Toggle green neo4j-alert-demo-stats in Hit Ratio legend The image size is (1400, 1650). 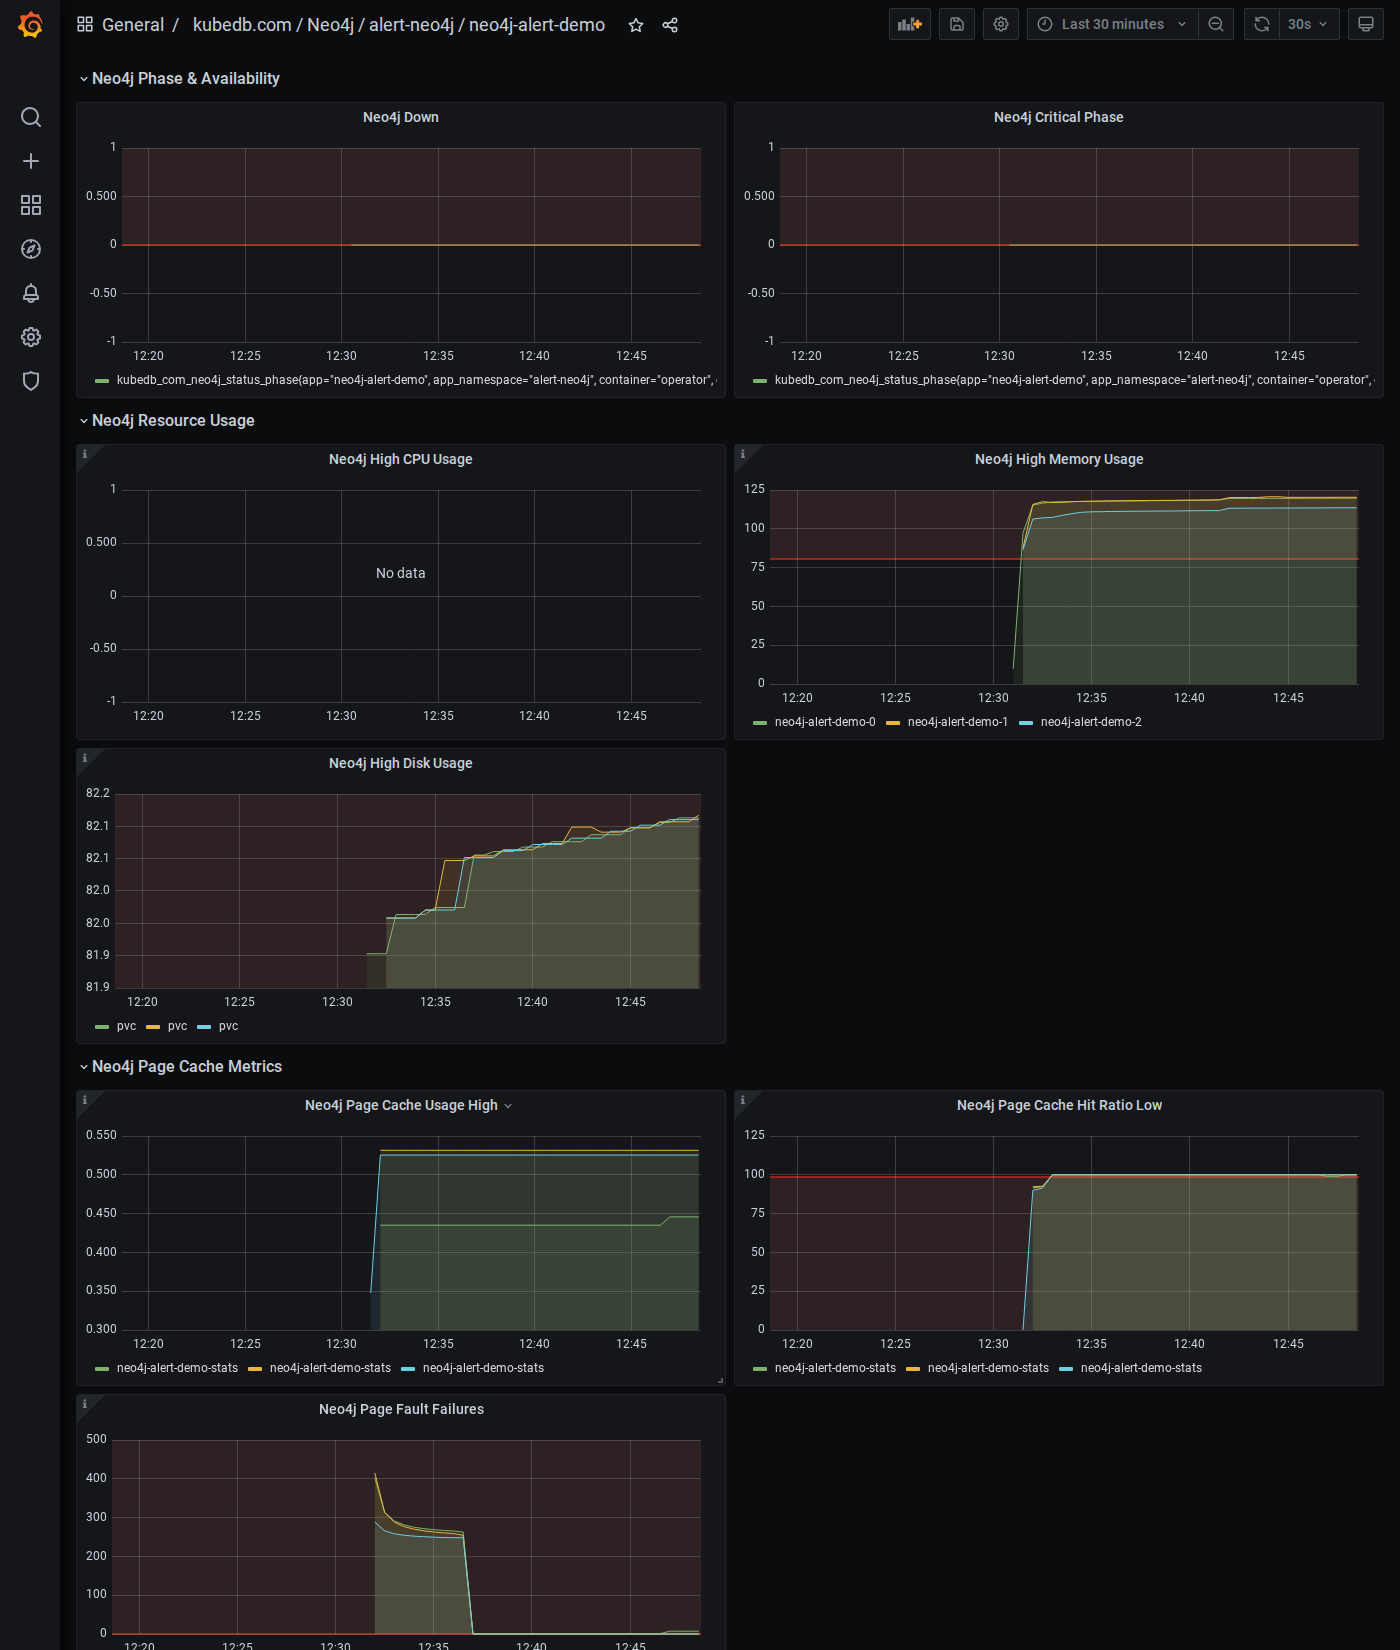point(835,1368)
